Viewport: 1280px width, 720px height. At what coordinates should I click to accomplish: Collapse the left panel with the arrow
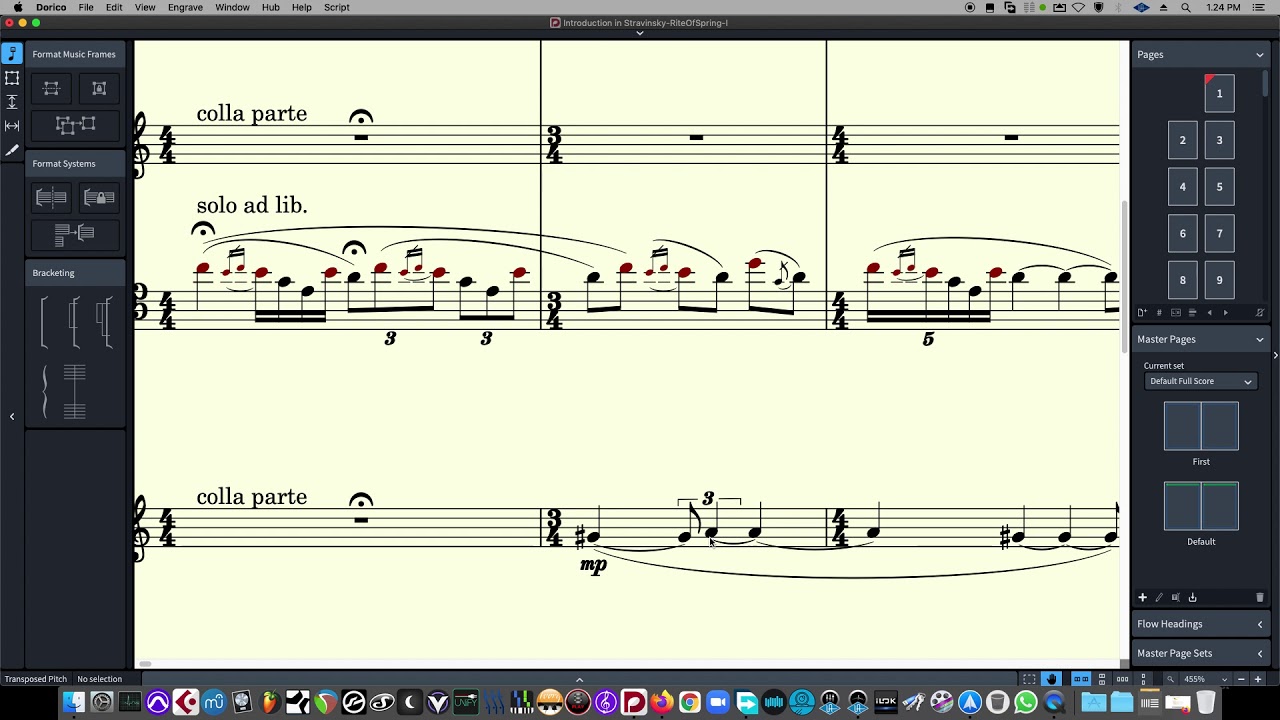pyautogui.click(x=12, y=416)
